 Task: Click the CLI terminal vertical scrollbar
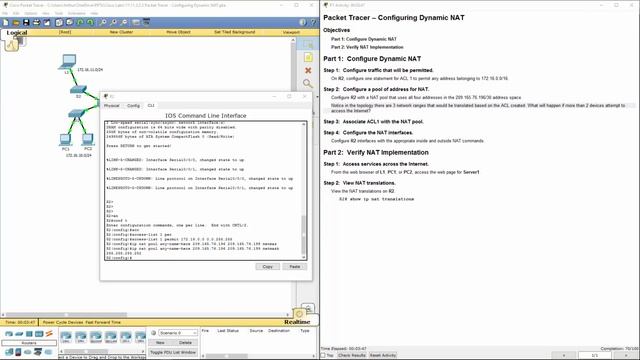[x=304, y=190]
